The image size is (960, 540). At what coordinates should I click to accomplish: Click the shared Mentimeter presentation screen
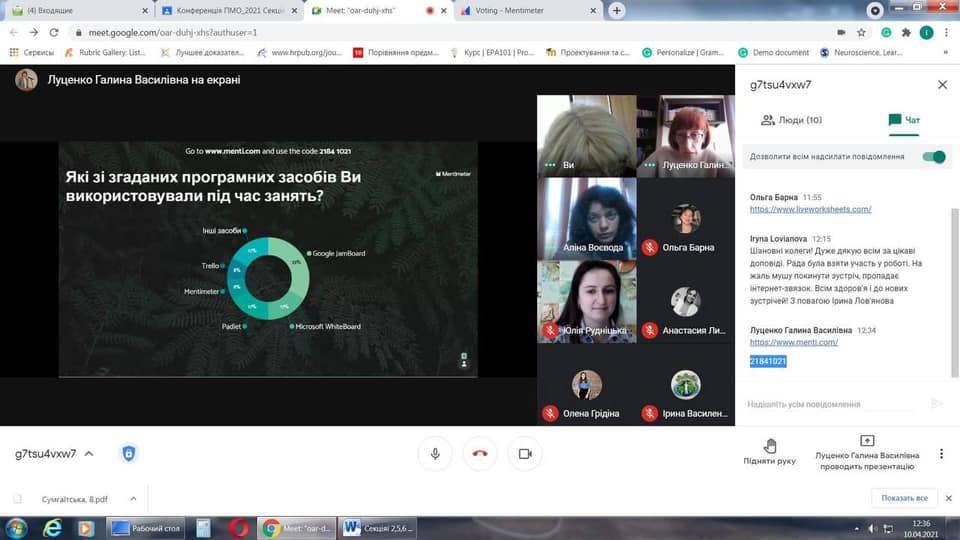(x=268, y=259)
